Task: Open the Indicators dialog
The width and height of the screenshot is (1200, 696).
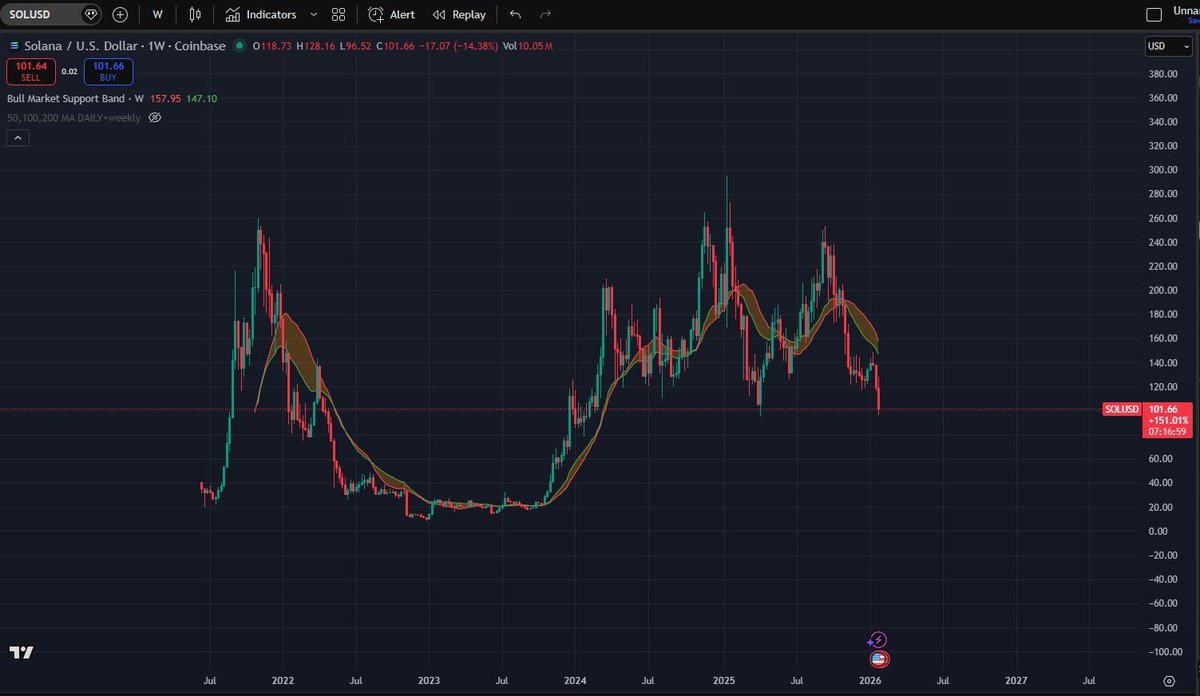Action: (x=261, y=15)
